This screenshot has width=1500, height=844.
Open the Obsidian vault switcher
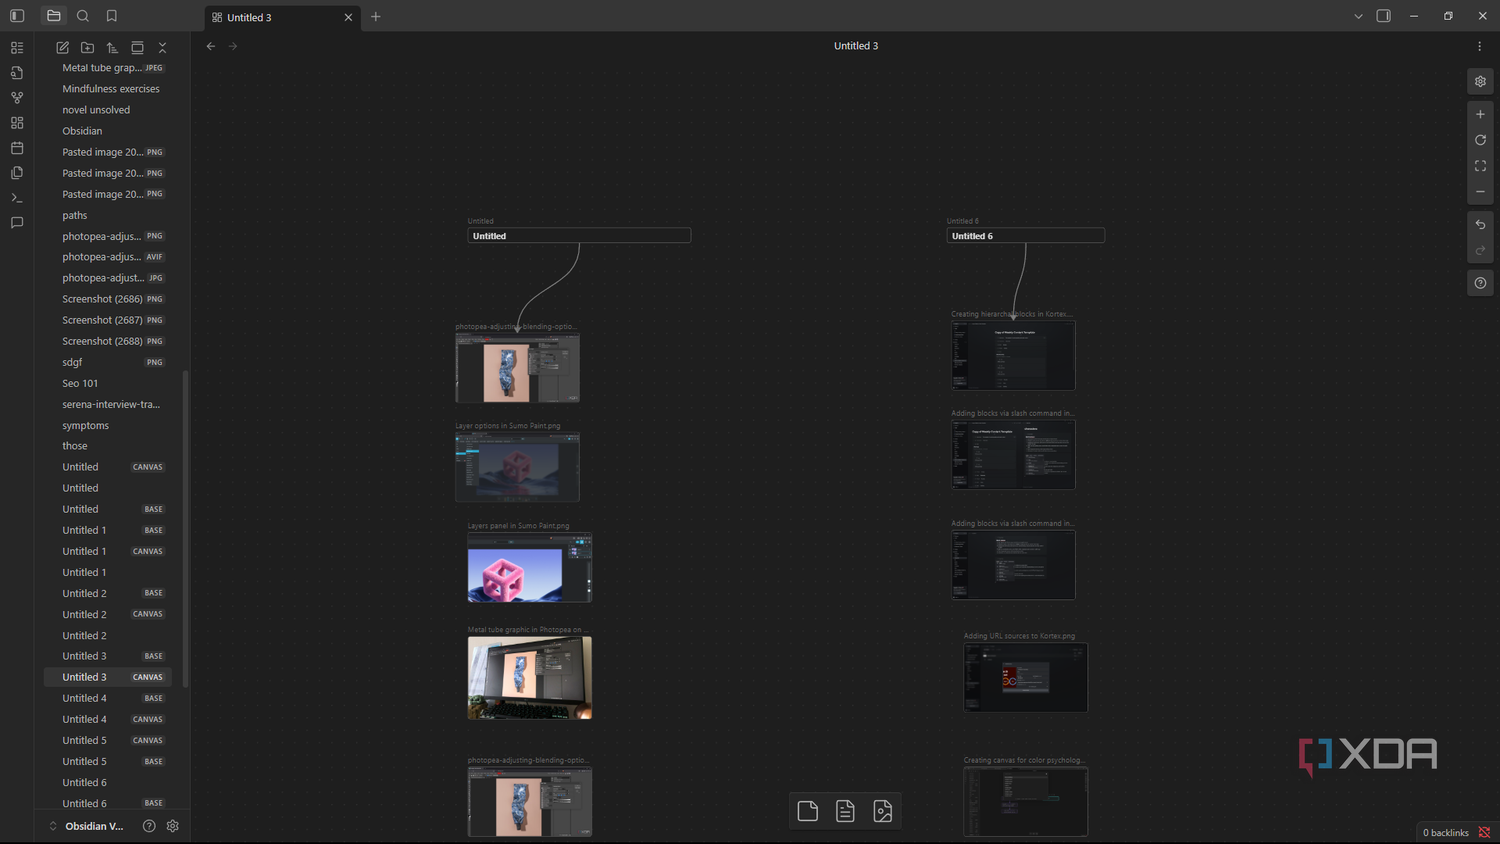click(86, 826)
